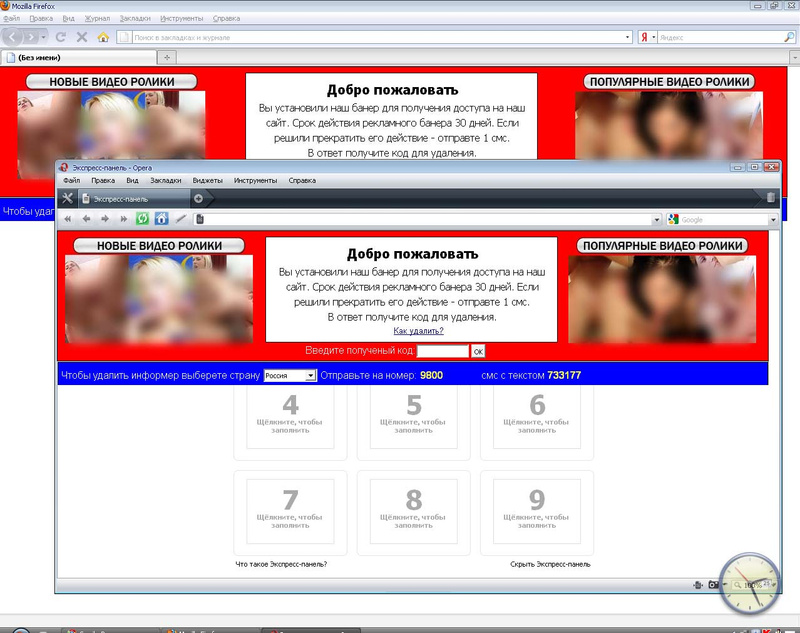Select the (Без имени) Firefox tab

(x=78, y=58)
